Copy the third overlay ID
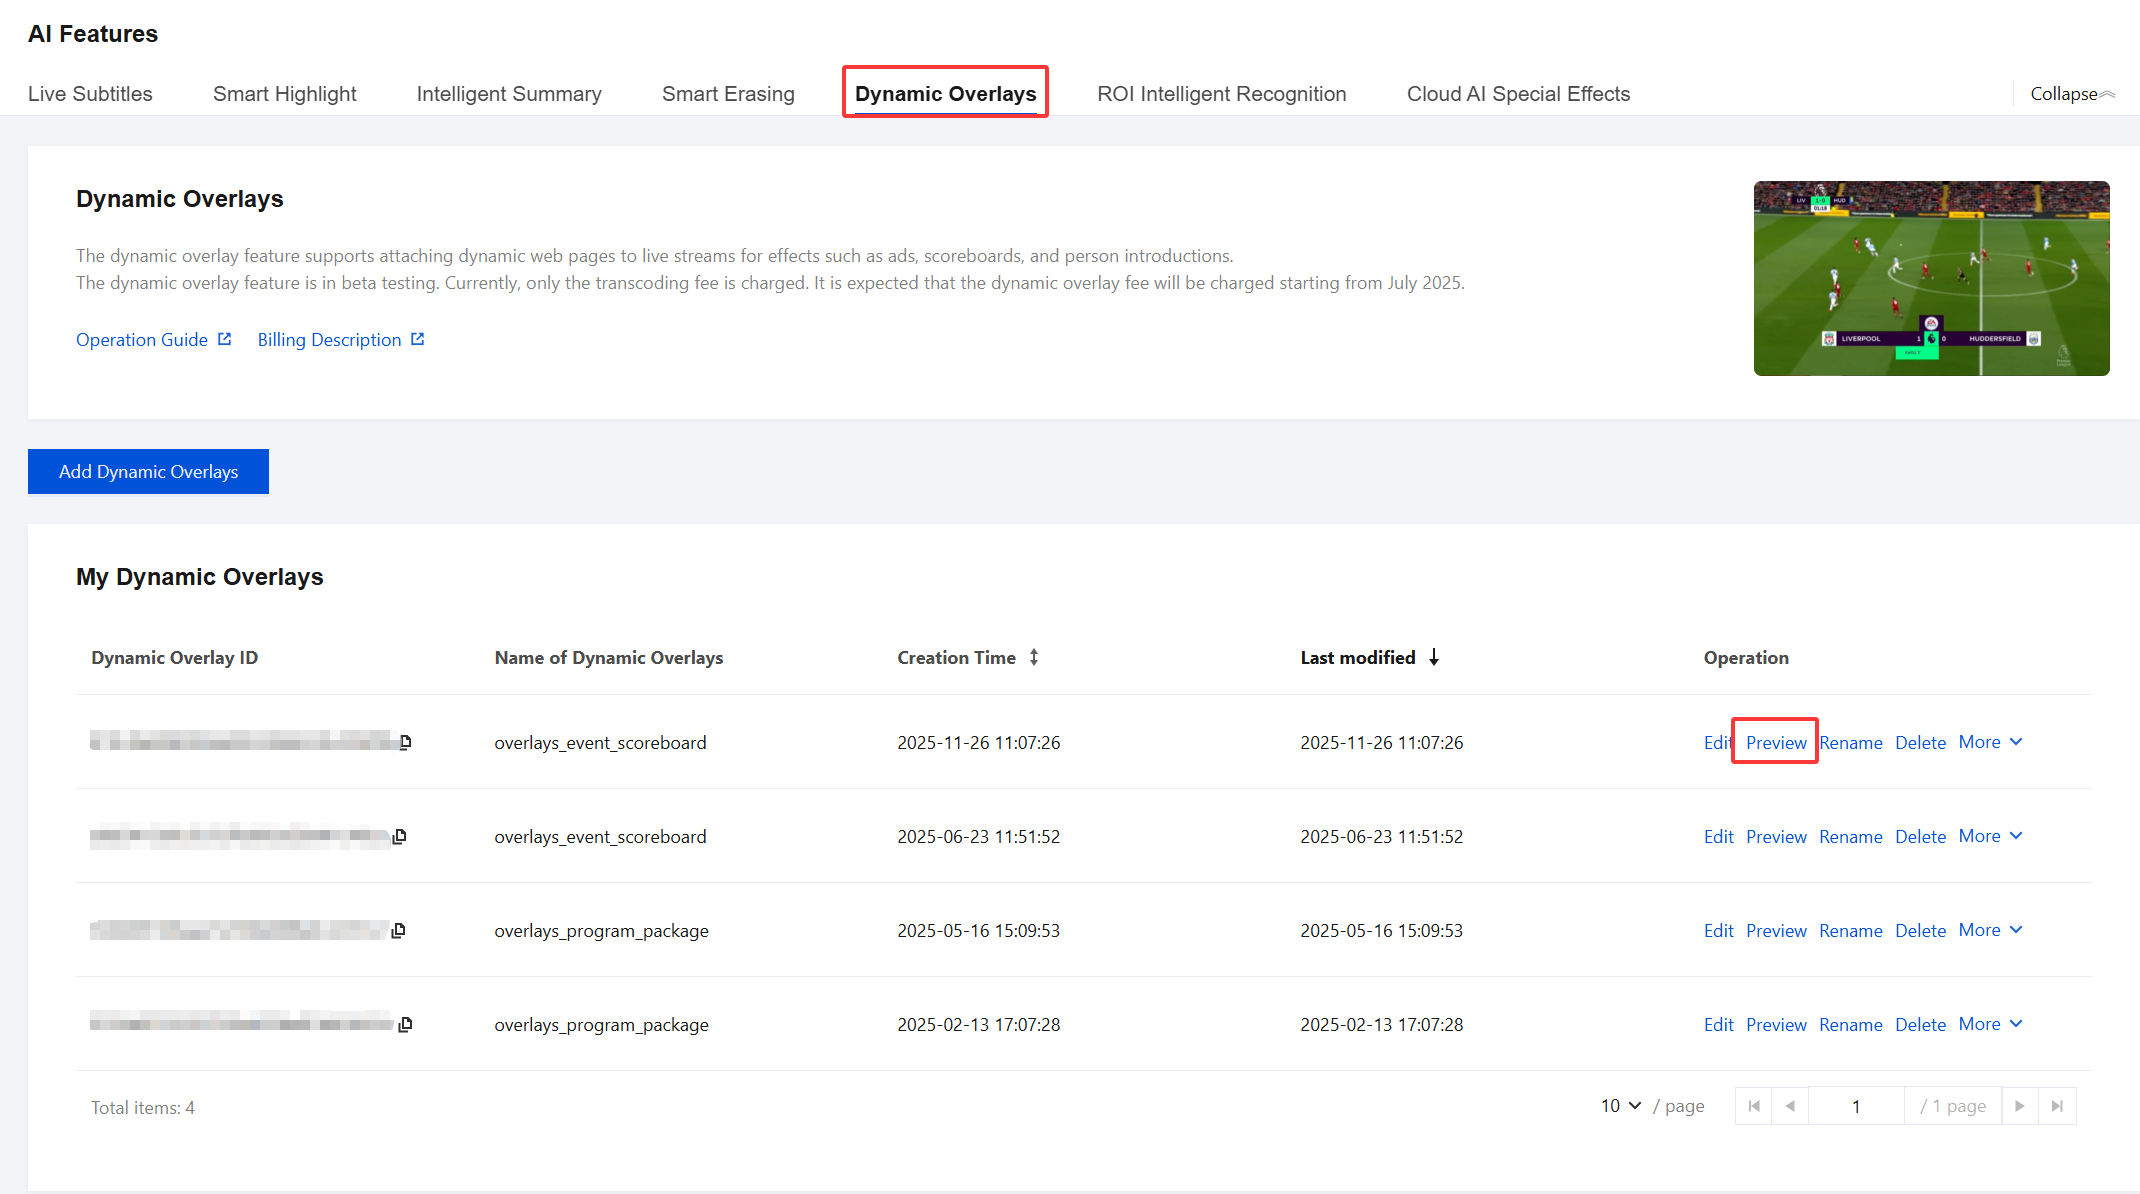Viewport: 2140px width, 1194px height. coord(399,930)
